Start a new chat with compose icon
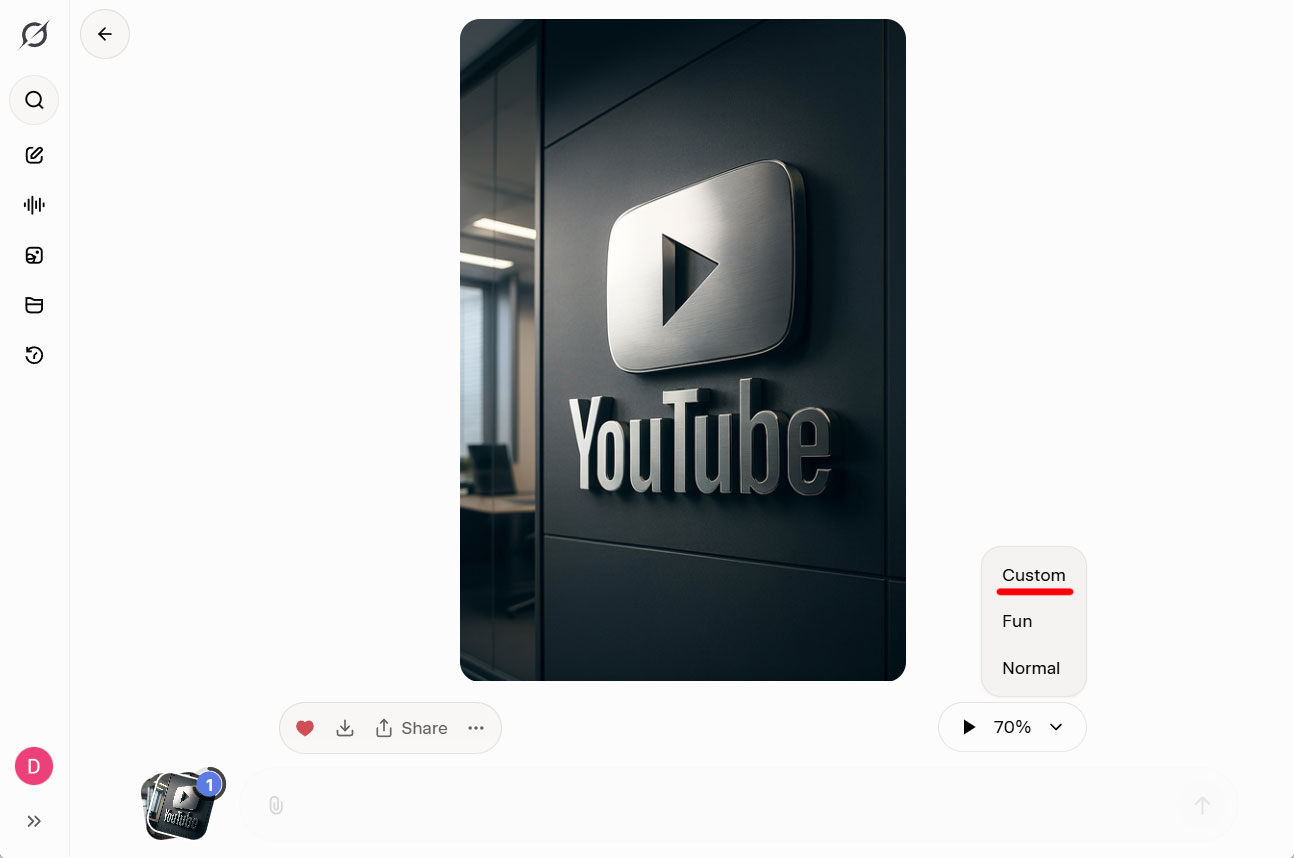This screenshot has width=1294, height=858. point(34,155)
